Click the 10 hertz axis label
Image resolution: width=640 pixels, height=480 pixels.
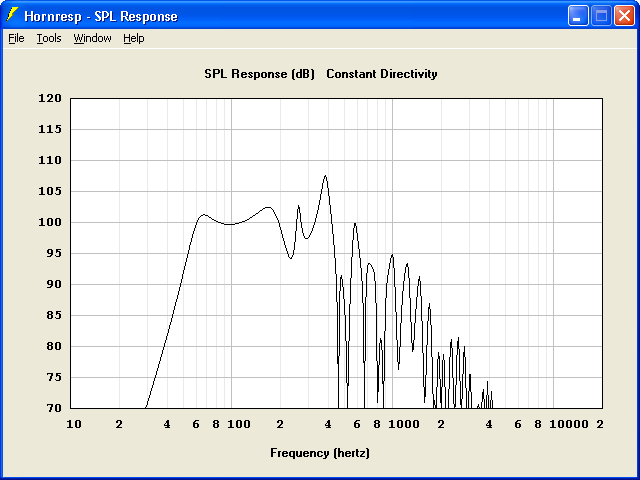(x=74, y=424)
